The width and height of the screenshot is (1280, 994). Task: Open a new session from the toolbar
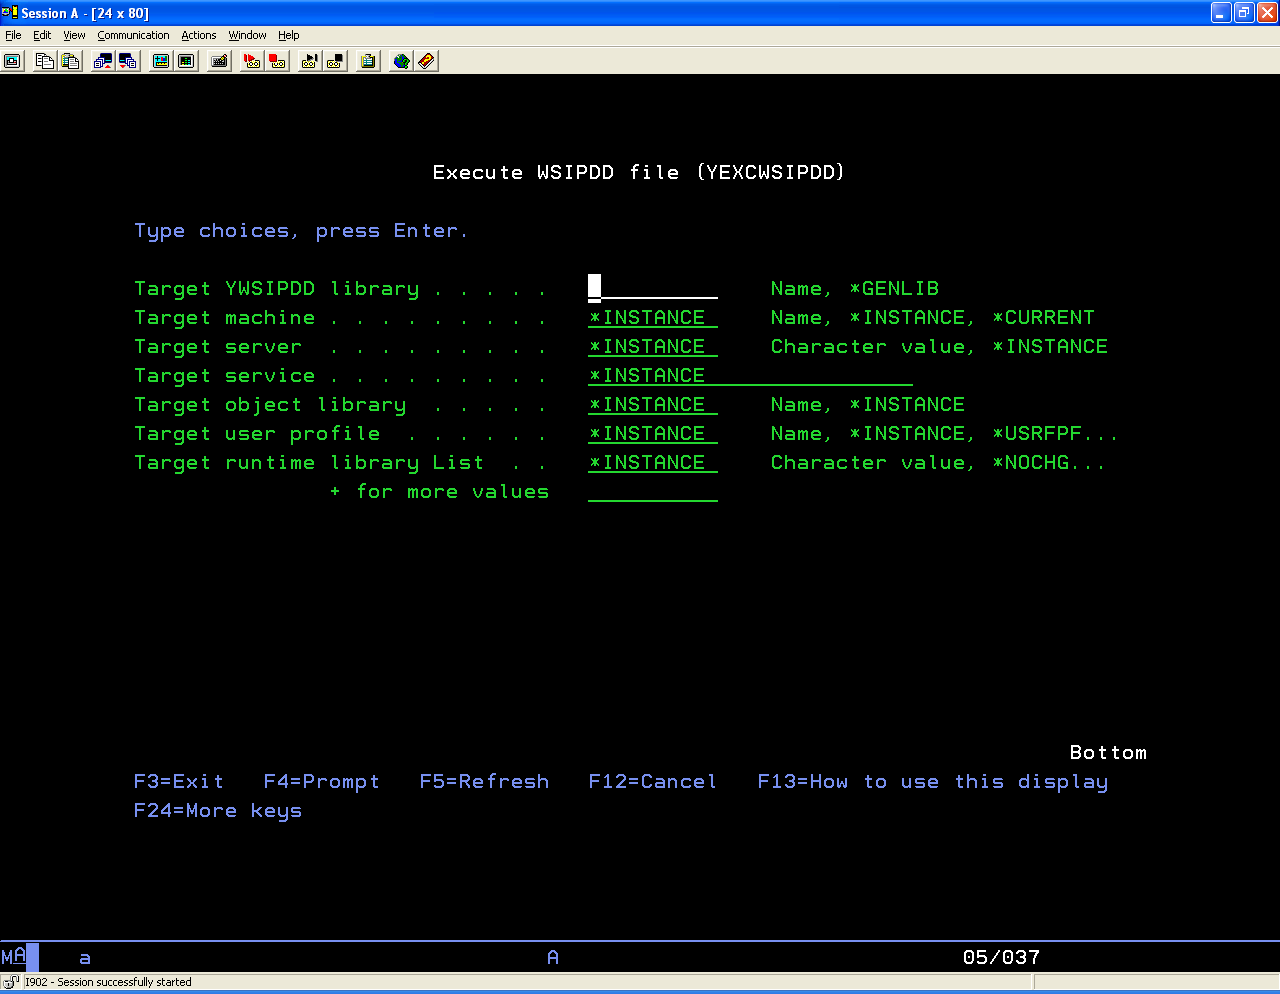click(13, 61)
